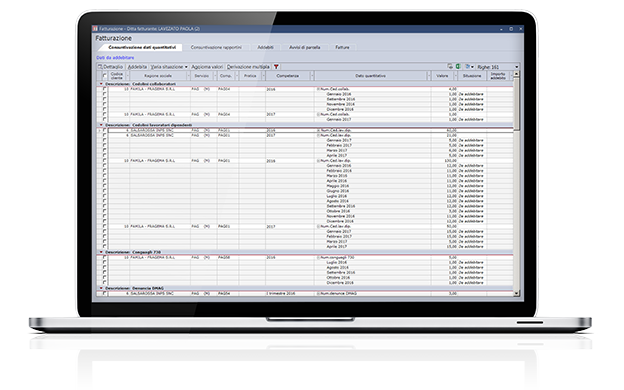
Task: Click the Addebita button
Action: coord(137,67)
